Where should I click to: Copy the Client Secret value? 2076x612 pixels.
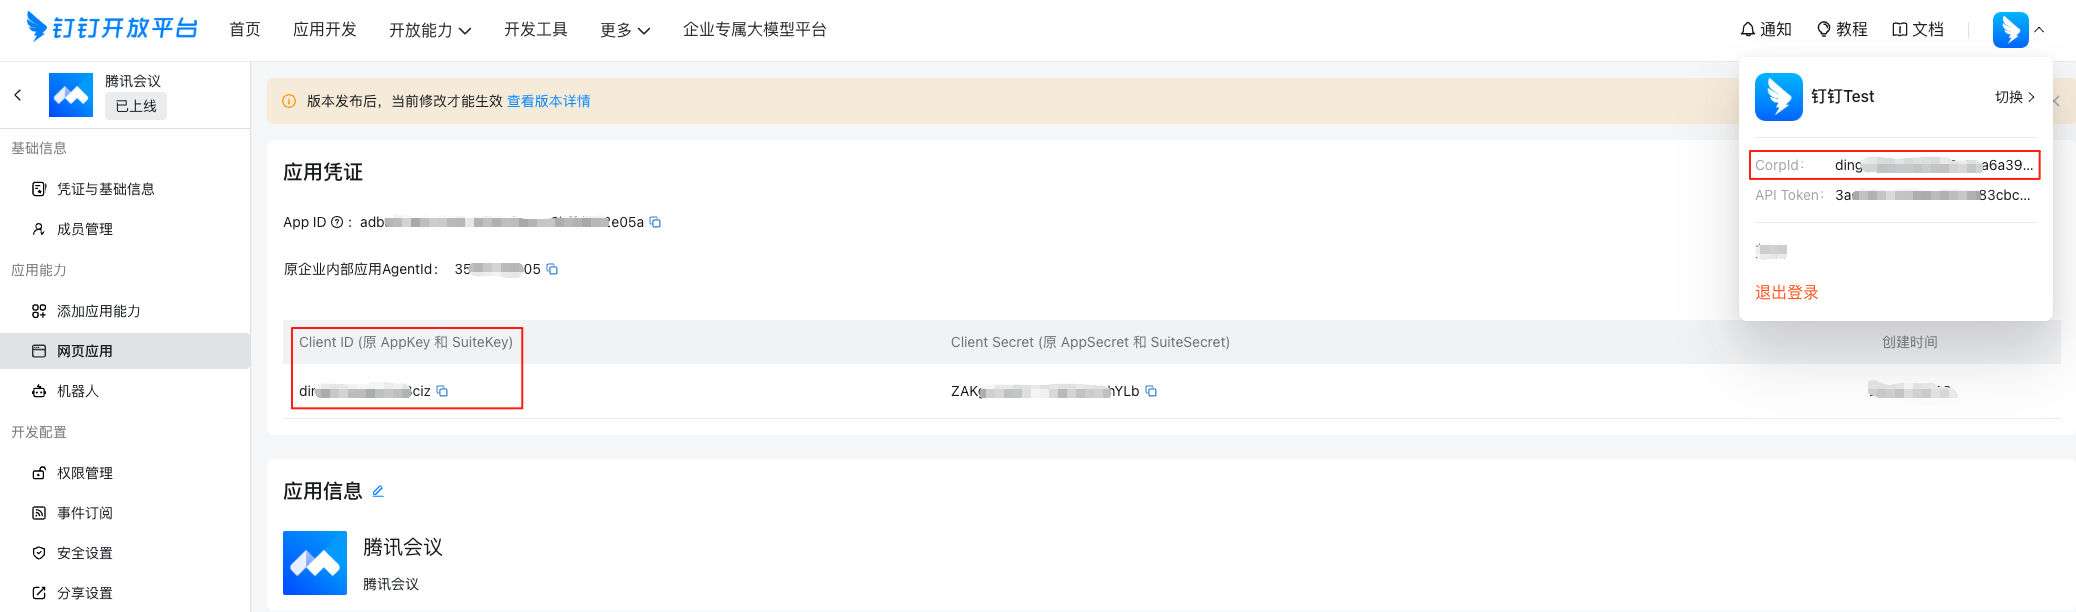[x=1151, y=391]
